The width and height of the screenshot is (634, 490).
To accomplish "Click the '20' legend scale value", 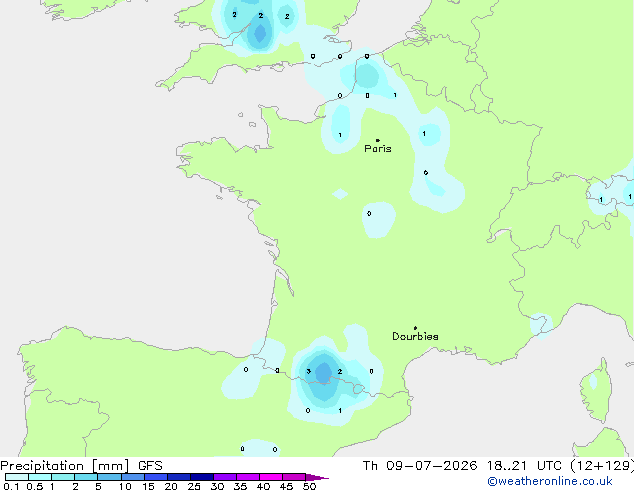I will tap(171, 486).
